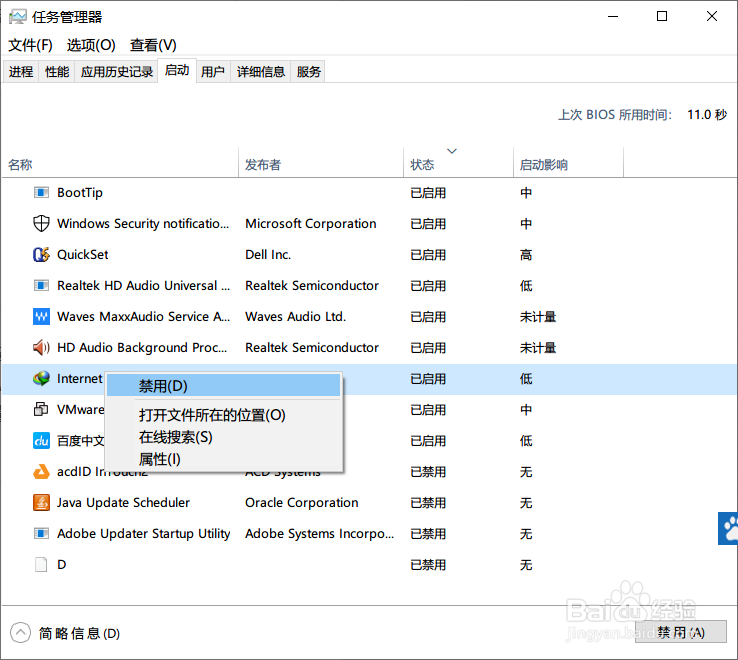The image size is (738, 660).
Task: Sort by the 状态 column header
Action: click(458, 163)
